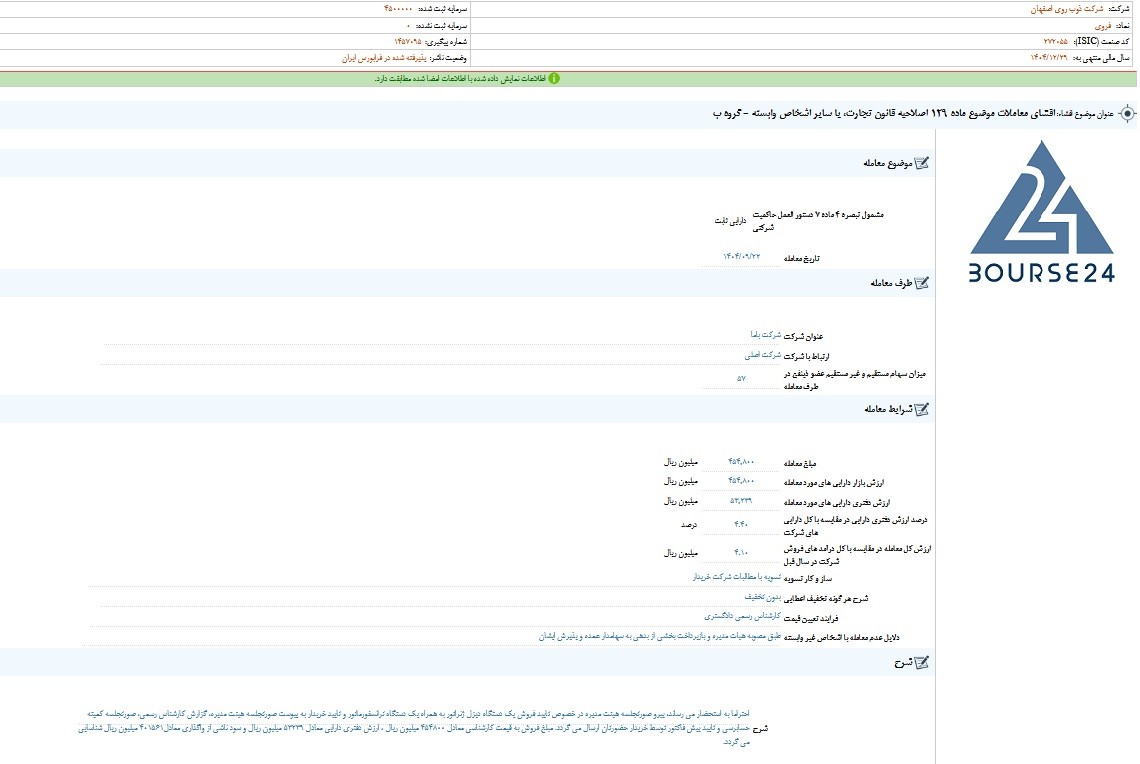Select the ارزش بازار asset value 454,800

(741, 480)
